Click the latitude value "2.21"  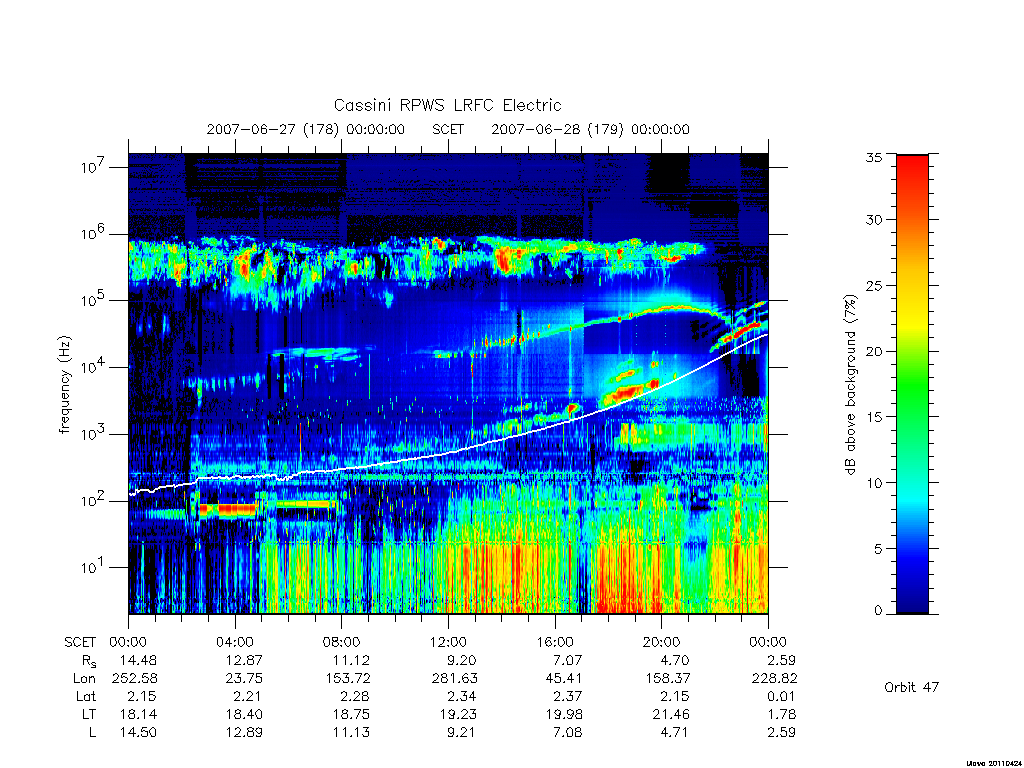coord(248,696)
